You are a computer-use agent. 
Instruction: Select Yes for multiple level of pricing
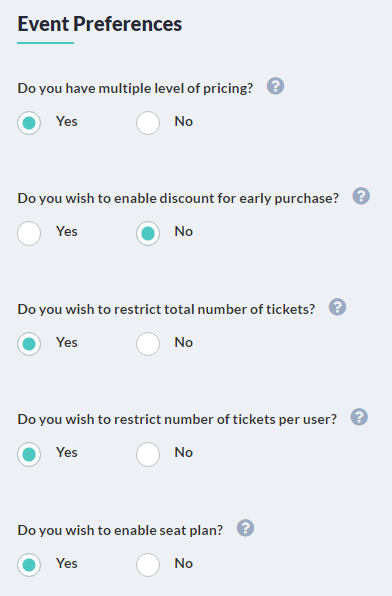(x=29, y=123)
